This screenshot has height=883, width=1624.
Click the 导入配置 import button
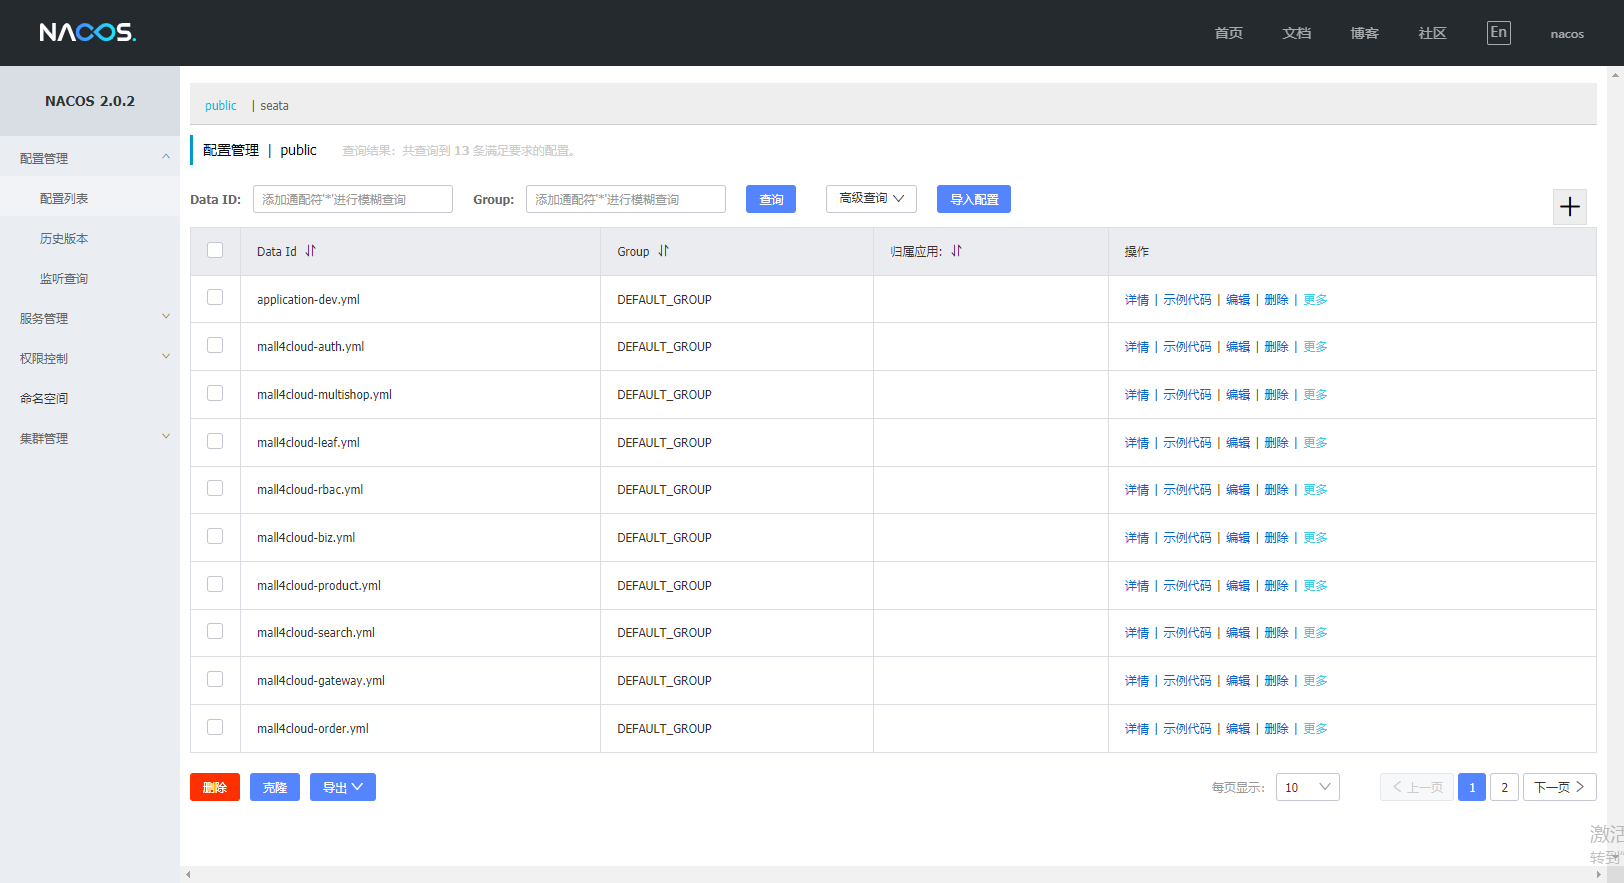pyautogui.click(x=973, y=199)
